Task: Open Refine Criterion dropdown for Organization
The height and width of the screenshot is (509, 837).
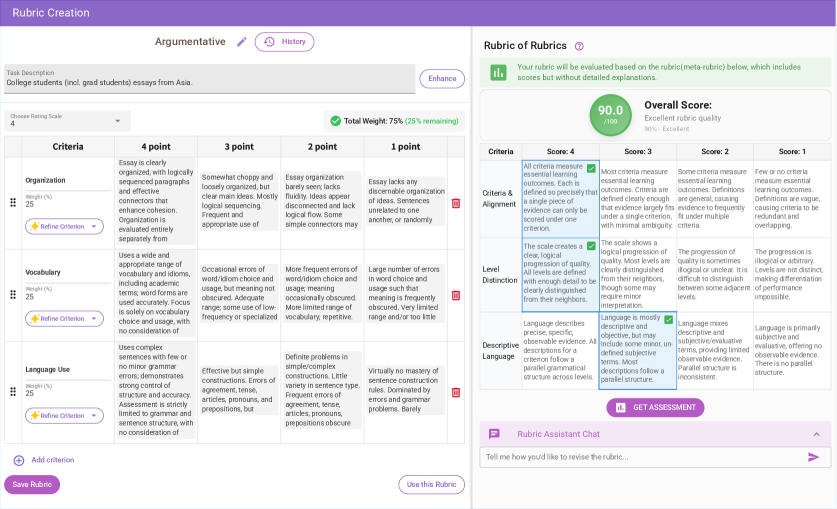Action: pos(64,226)
